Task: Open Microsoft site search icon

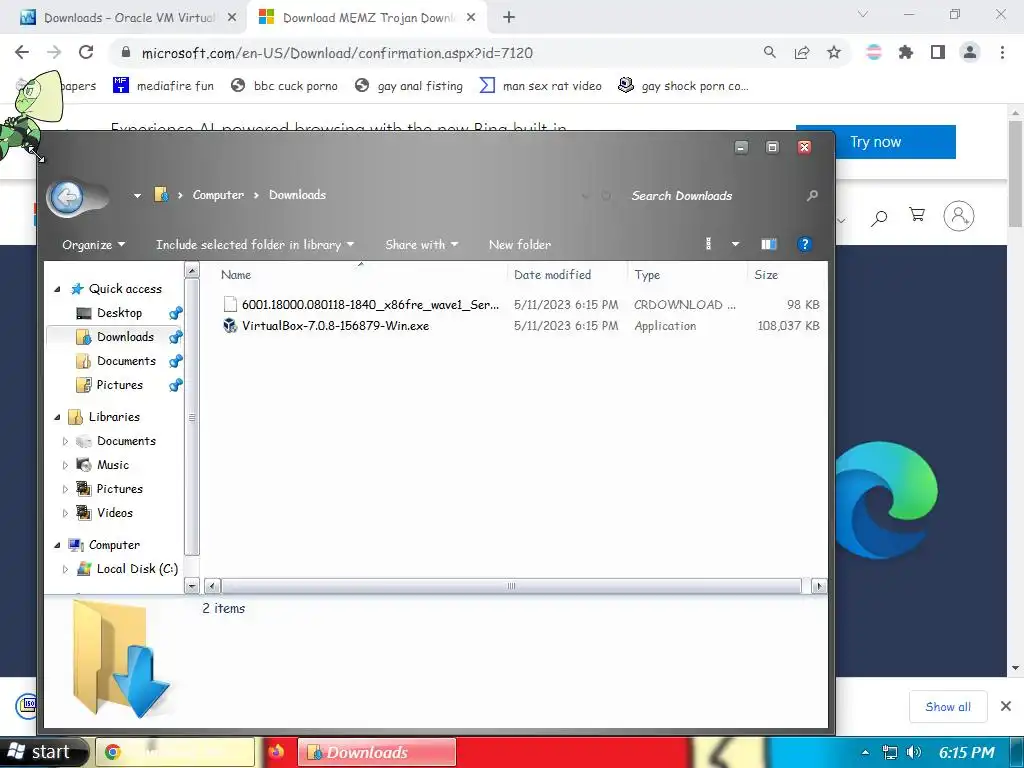Action: pos(879,217)
